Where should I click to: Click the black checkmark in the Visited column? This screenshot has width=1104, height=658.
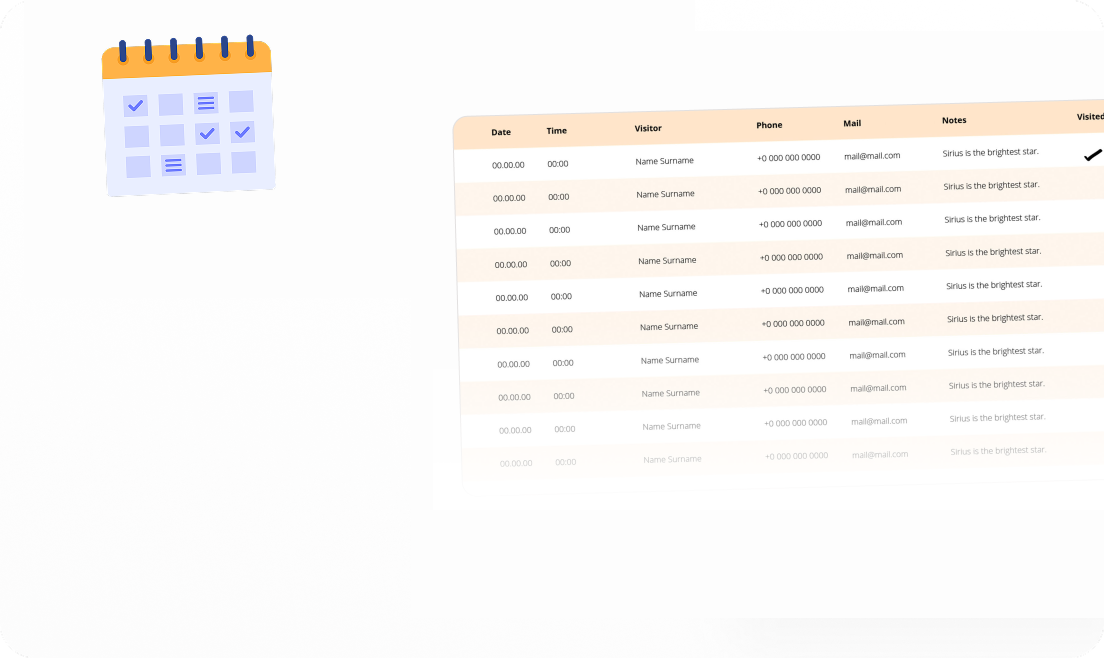[x=1092, y=155]
